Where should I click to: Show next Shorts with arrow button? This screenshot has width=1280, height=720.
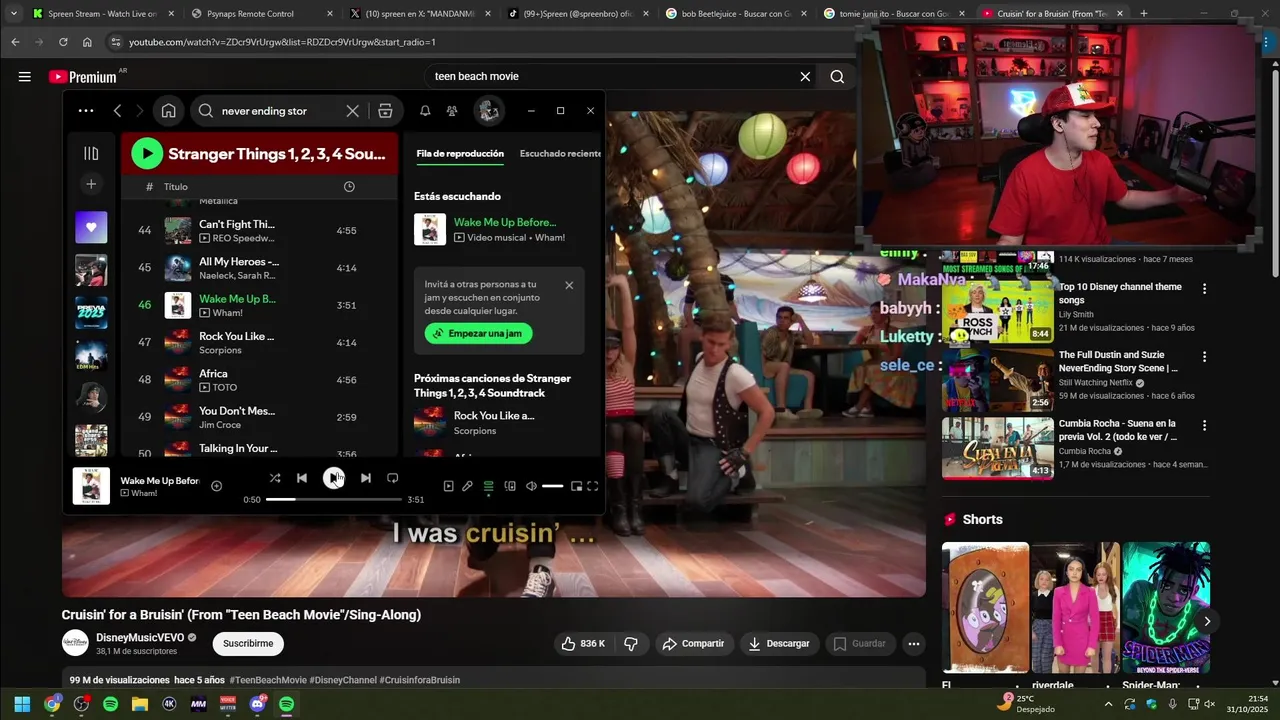1207,621
